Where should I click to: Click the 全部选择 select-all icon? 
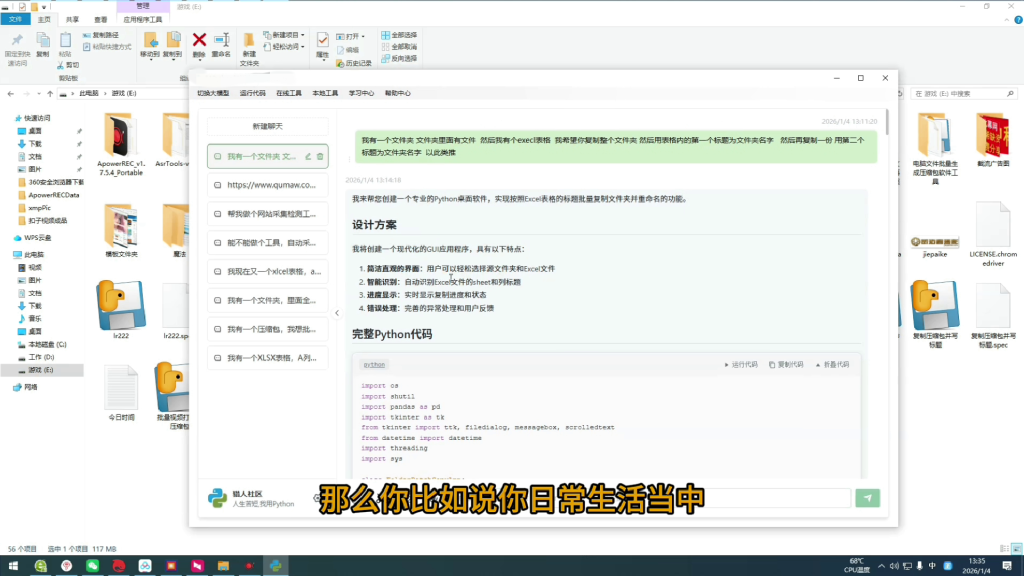(387, 34)
